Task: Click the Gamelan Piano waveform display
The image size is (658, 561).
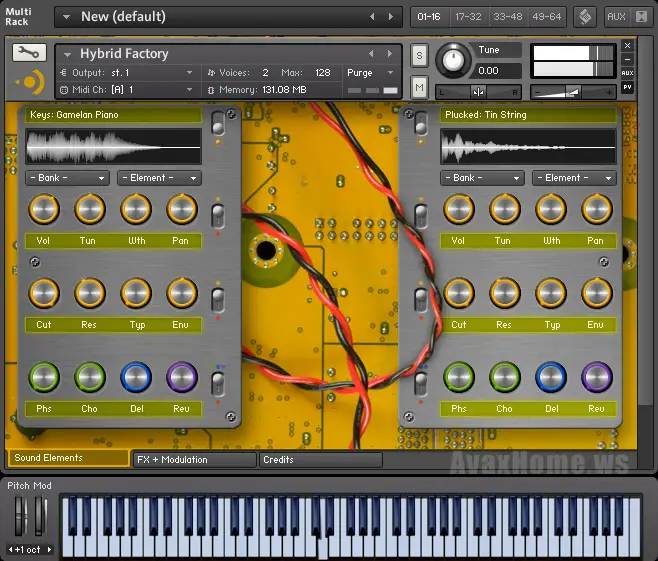Action: [x=113, y=146]
